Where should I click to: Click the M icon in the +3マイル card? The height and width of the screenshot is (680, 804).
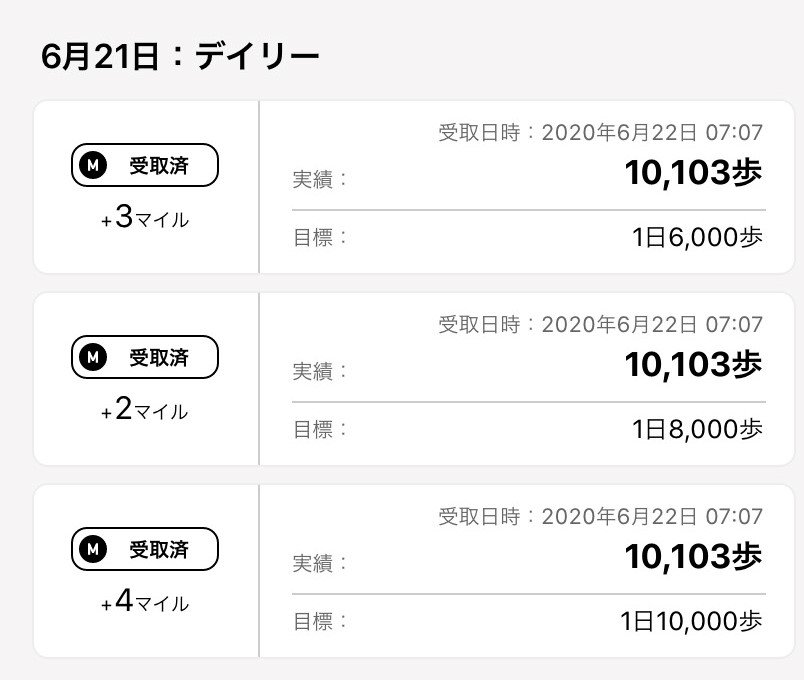click(x=93, y=165)
